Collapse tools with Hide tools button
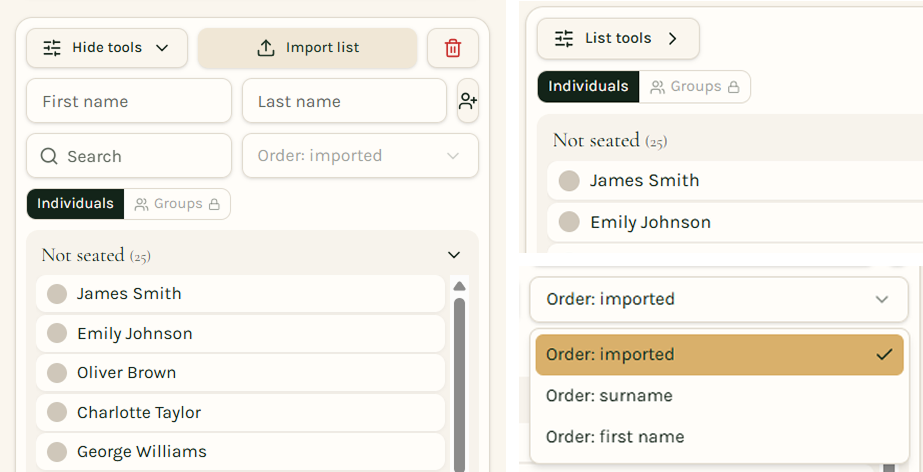Screen dimensions: 923x472 click(x=107, y=48)
